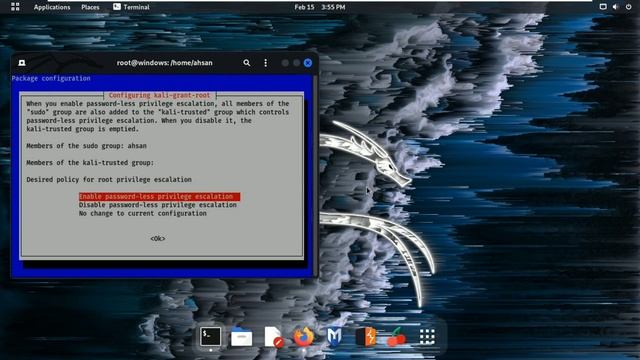Click terminal title 'root@windows: /home/ahsan'

tap(164, 63)
